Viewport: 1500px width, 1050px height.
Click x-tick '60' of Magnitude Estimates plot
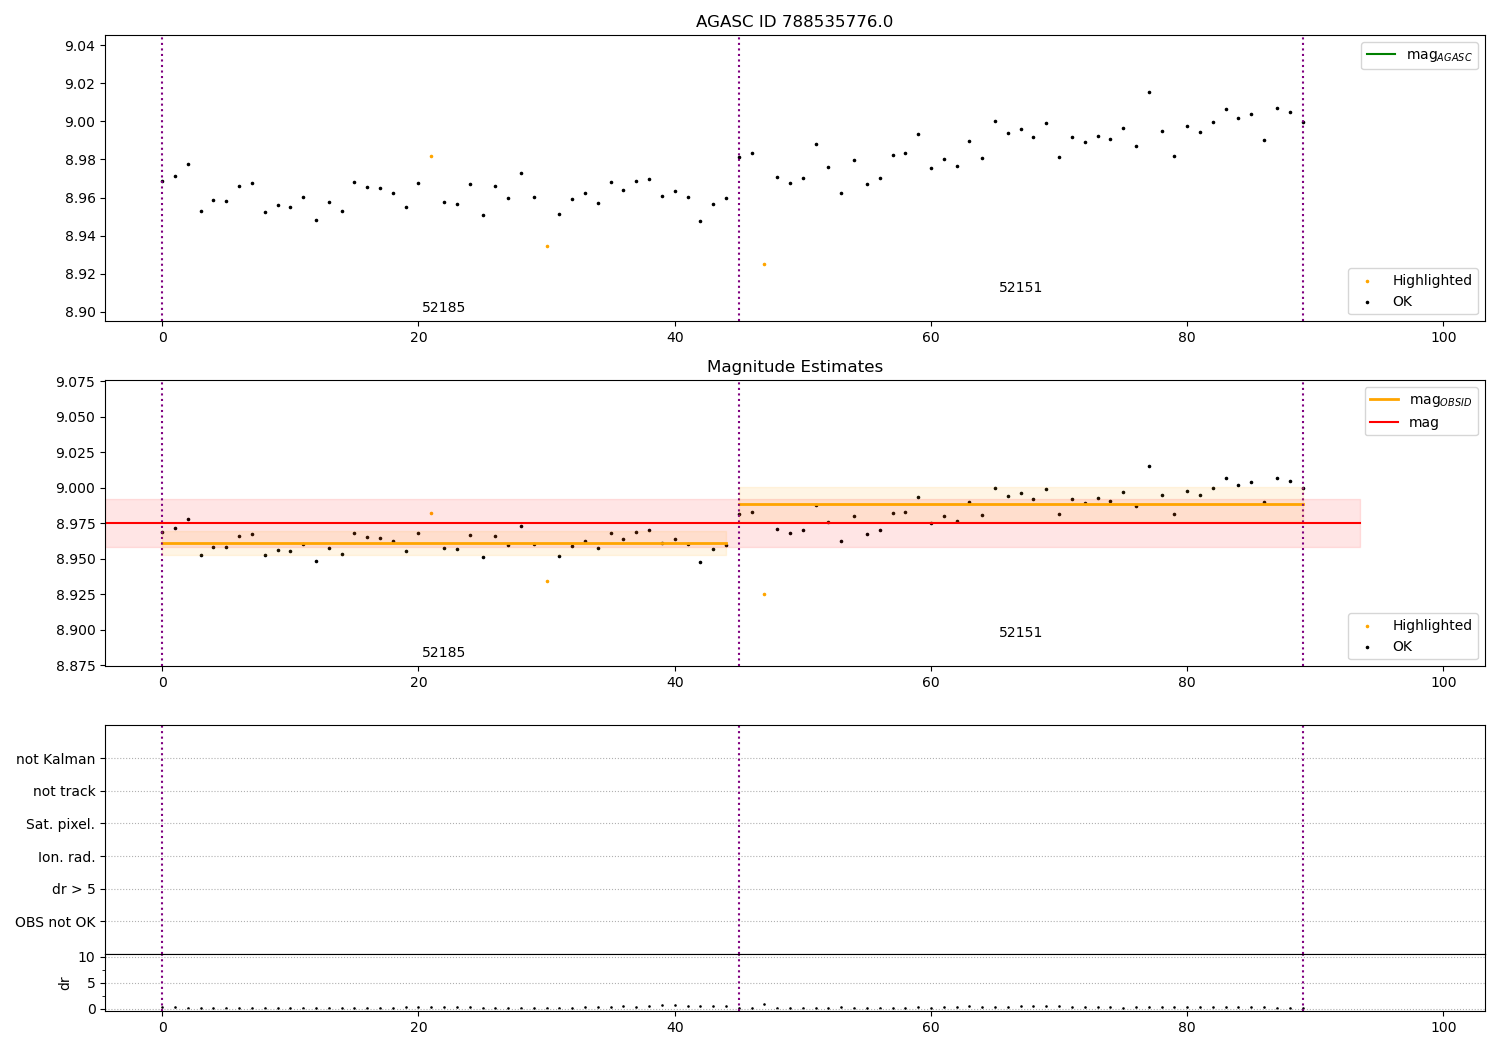[931, 683]
